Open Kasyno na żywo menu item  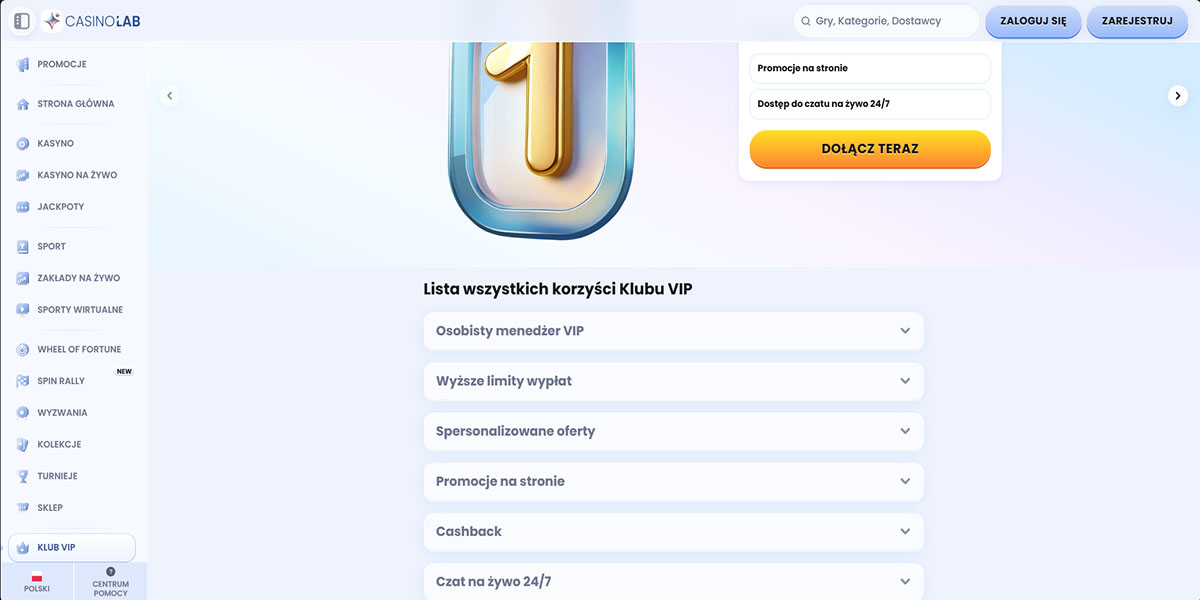tap(77, 175)
